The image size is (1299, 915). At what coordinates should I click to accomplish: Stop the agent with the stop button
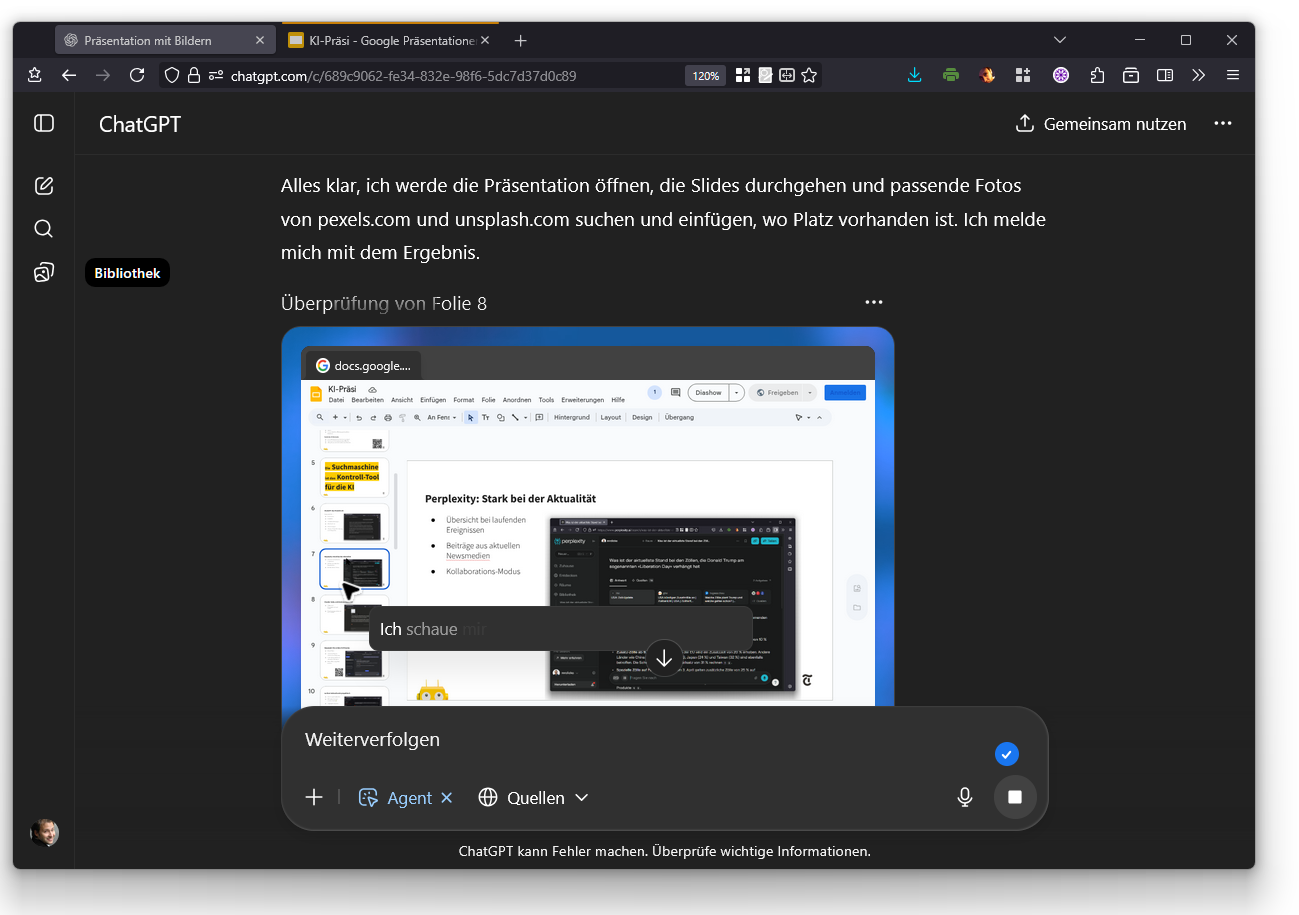1014,797
